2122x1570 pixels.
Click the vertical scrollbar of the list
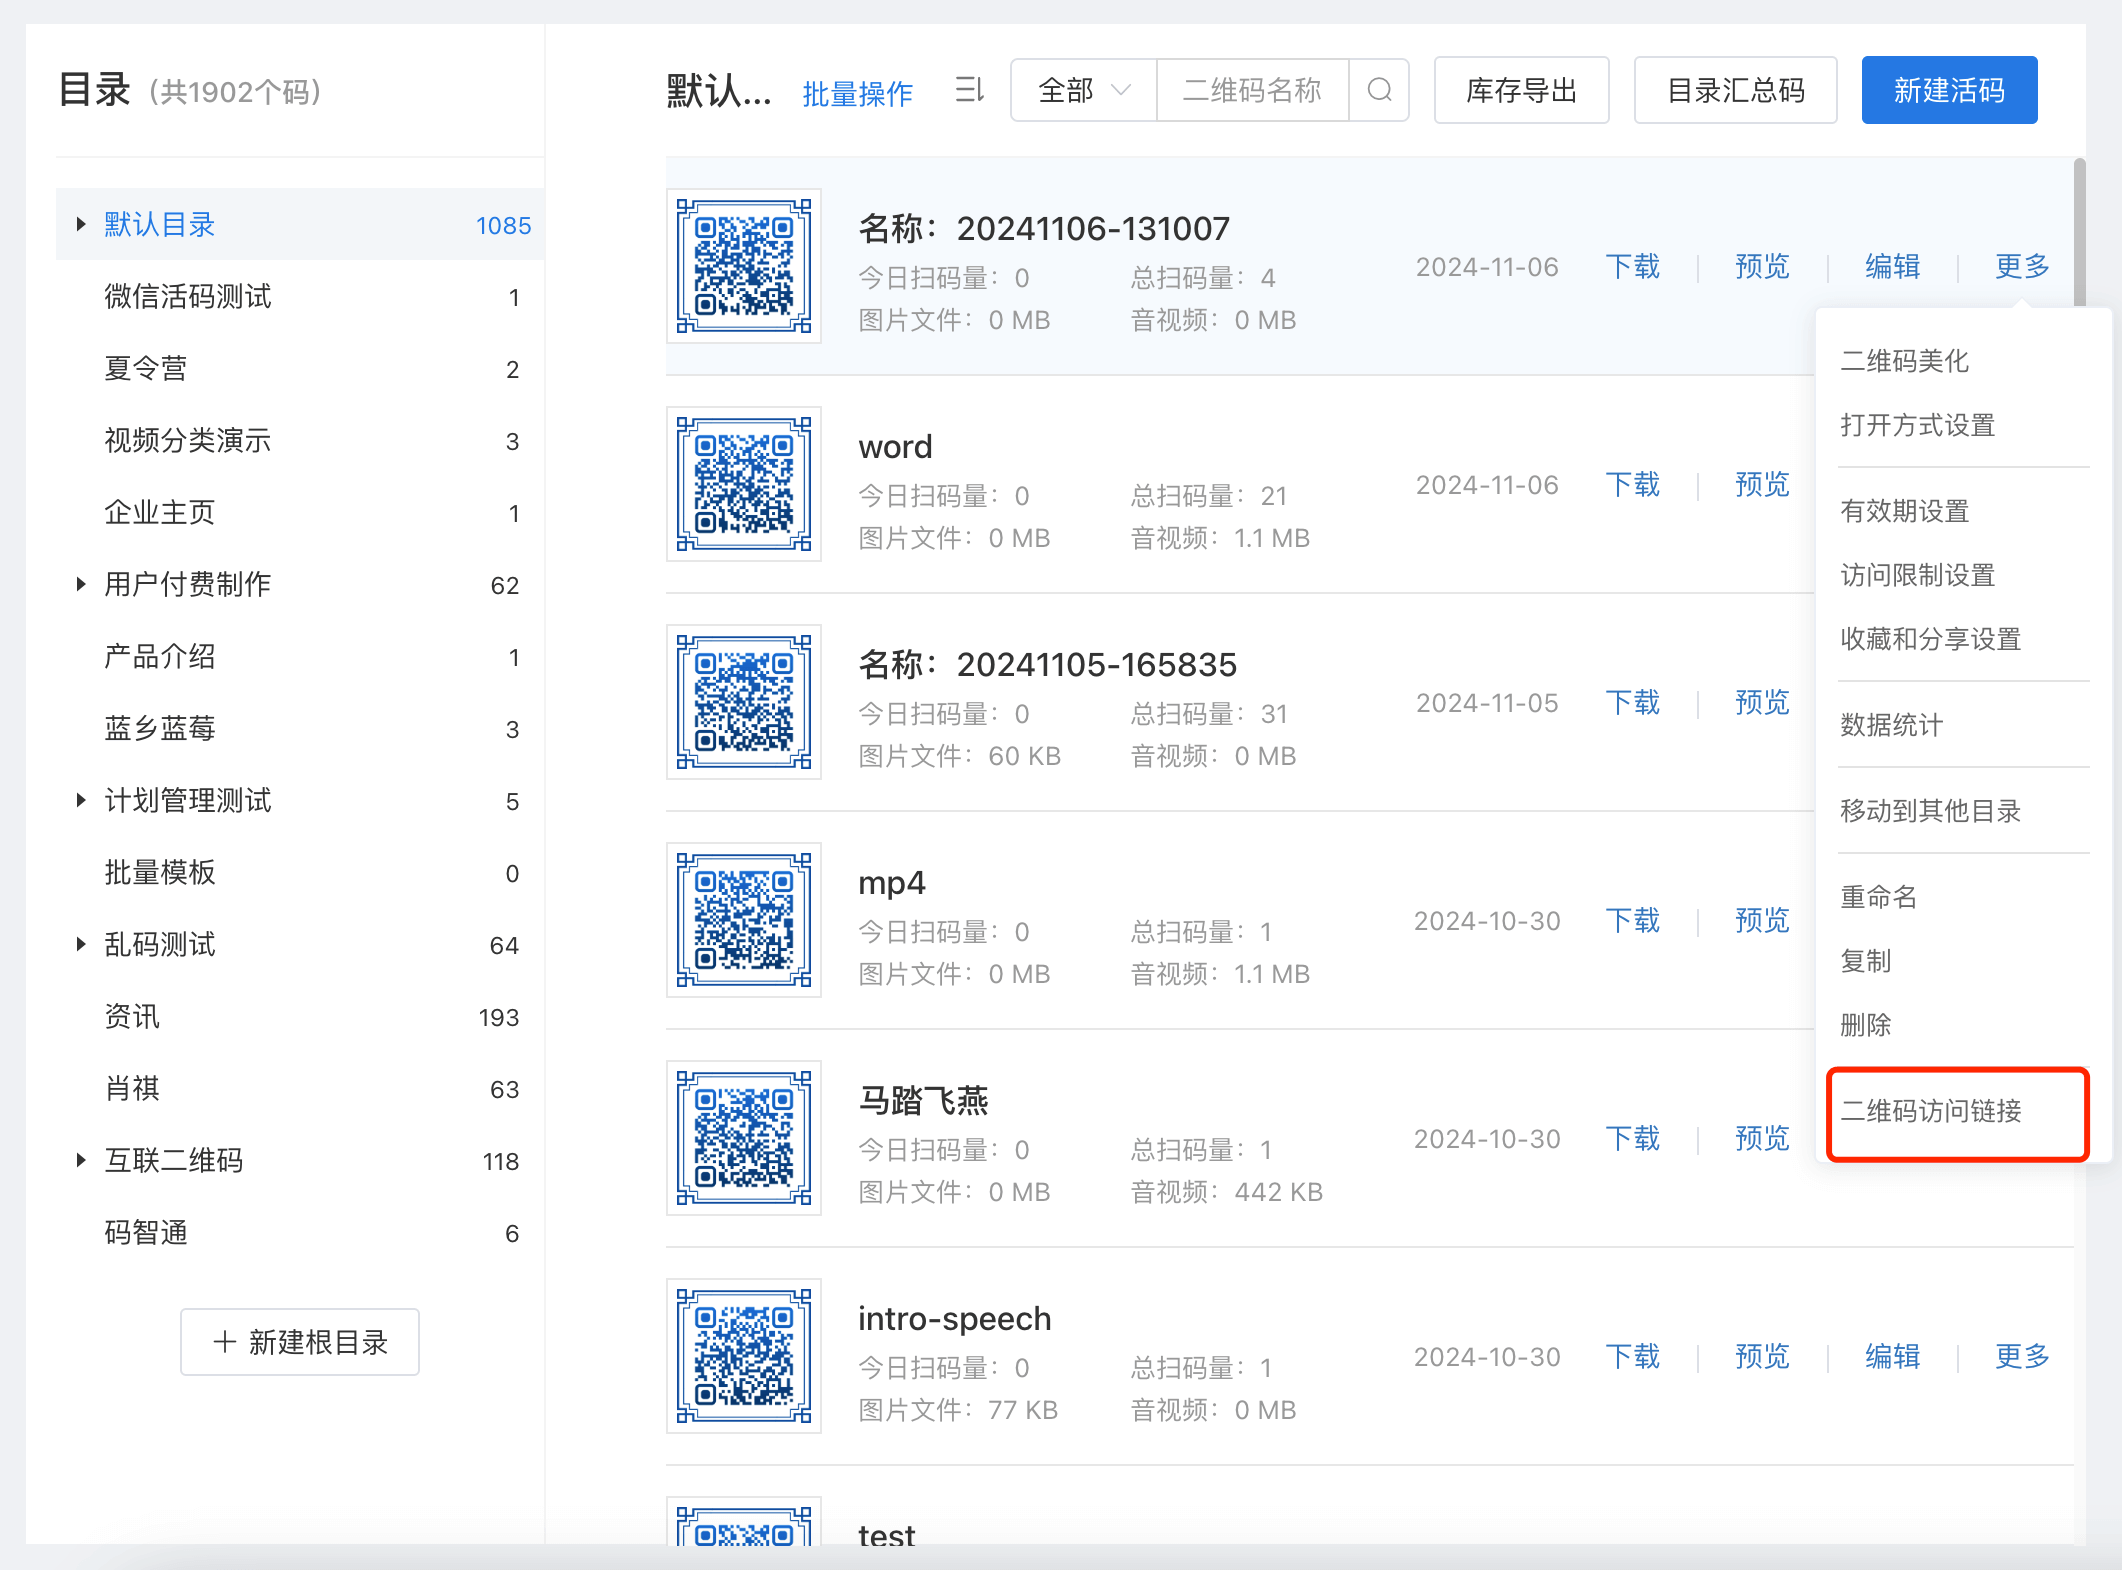pos(2080,230)
